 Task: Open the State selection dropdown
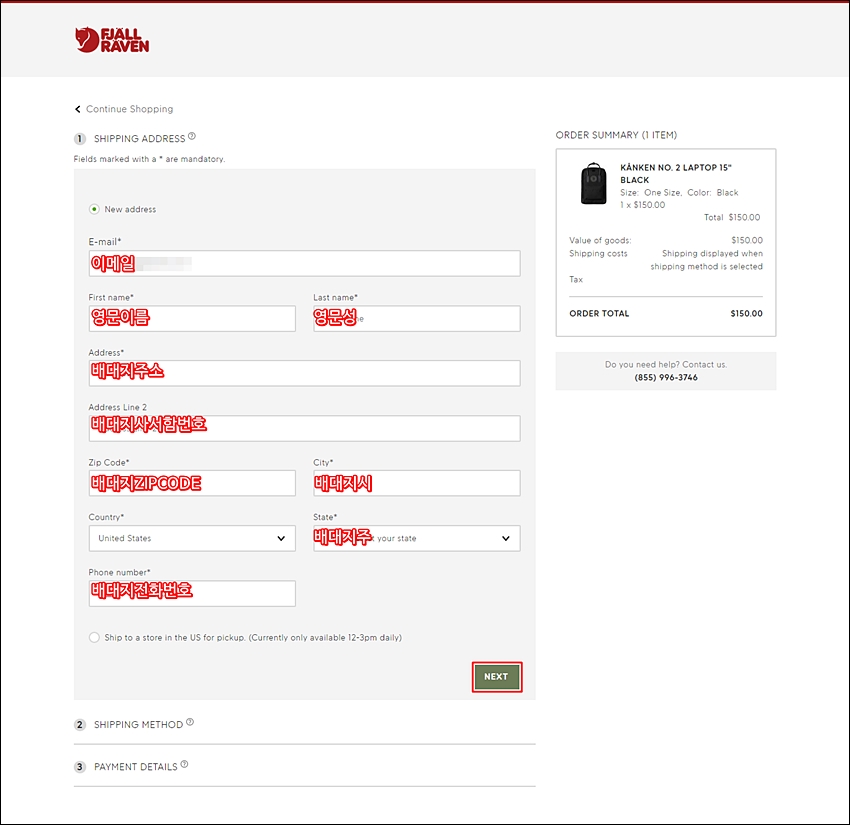417,538
